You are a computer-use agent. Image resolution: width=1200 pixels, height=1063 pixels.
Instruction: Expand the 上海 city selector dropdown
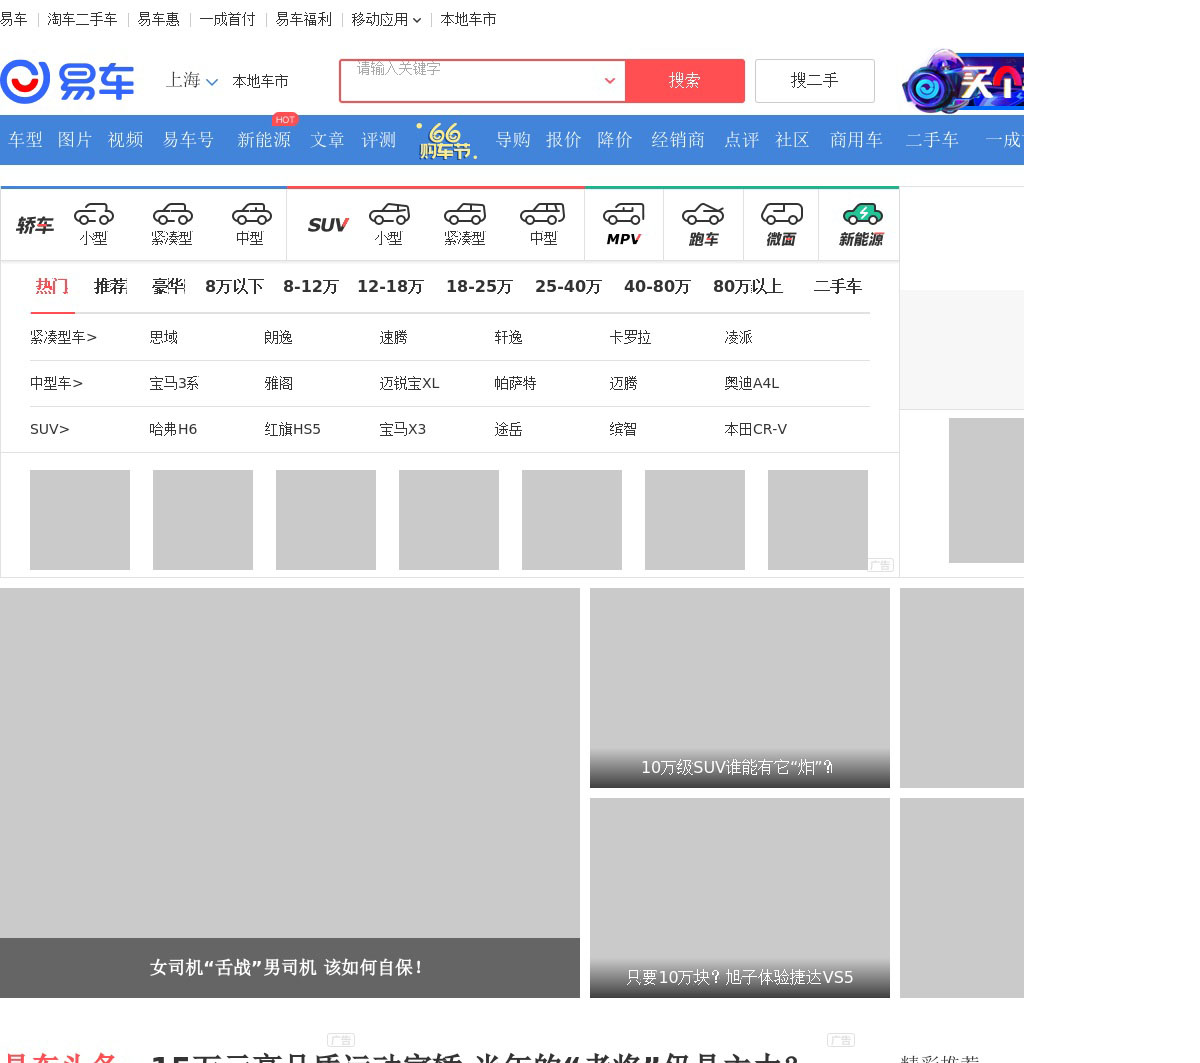[x=191, y=81]
